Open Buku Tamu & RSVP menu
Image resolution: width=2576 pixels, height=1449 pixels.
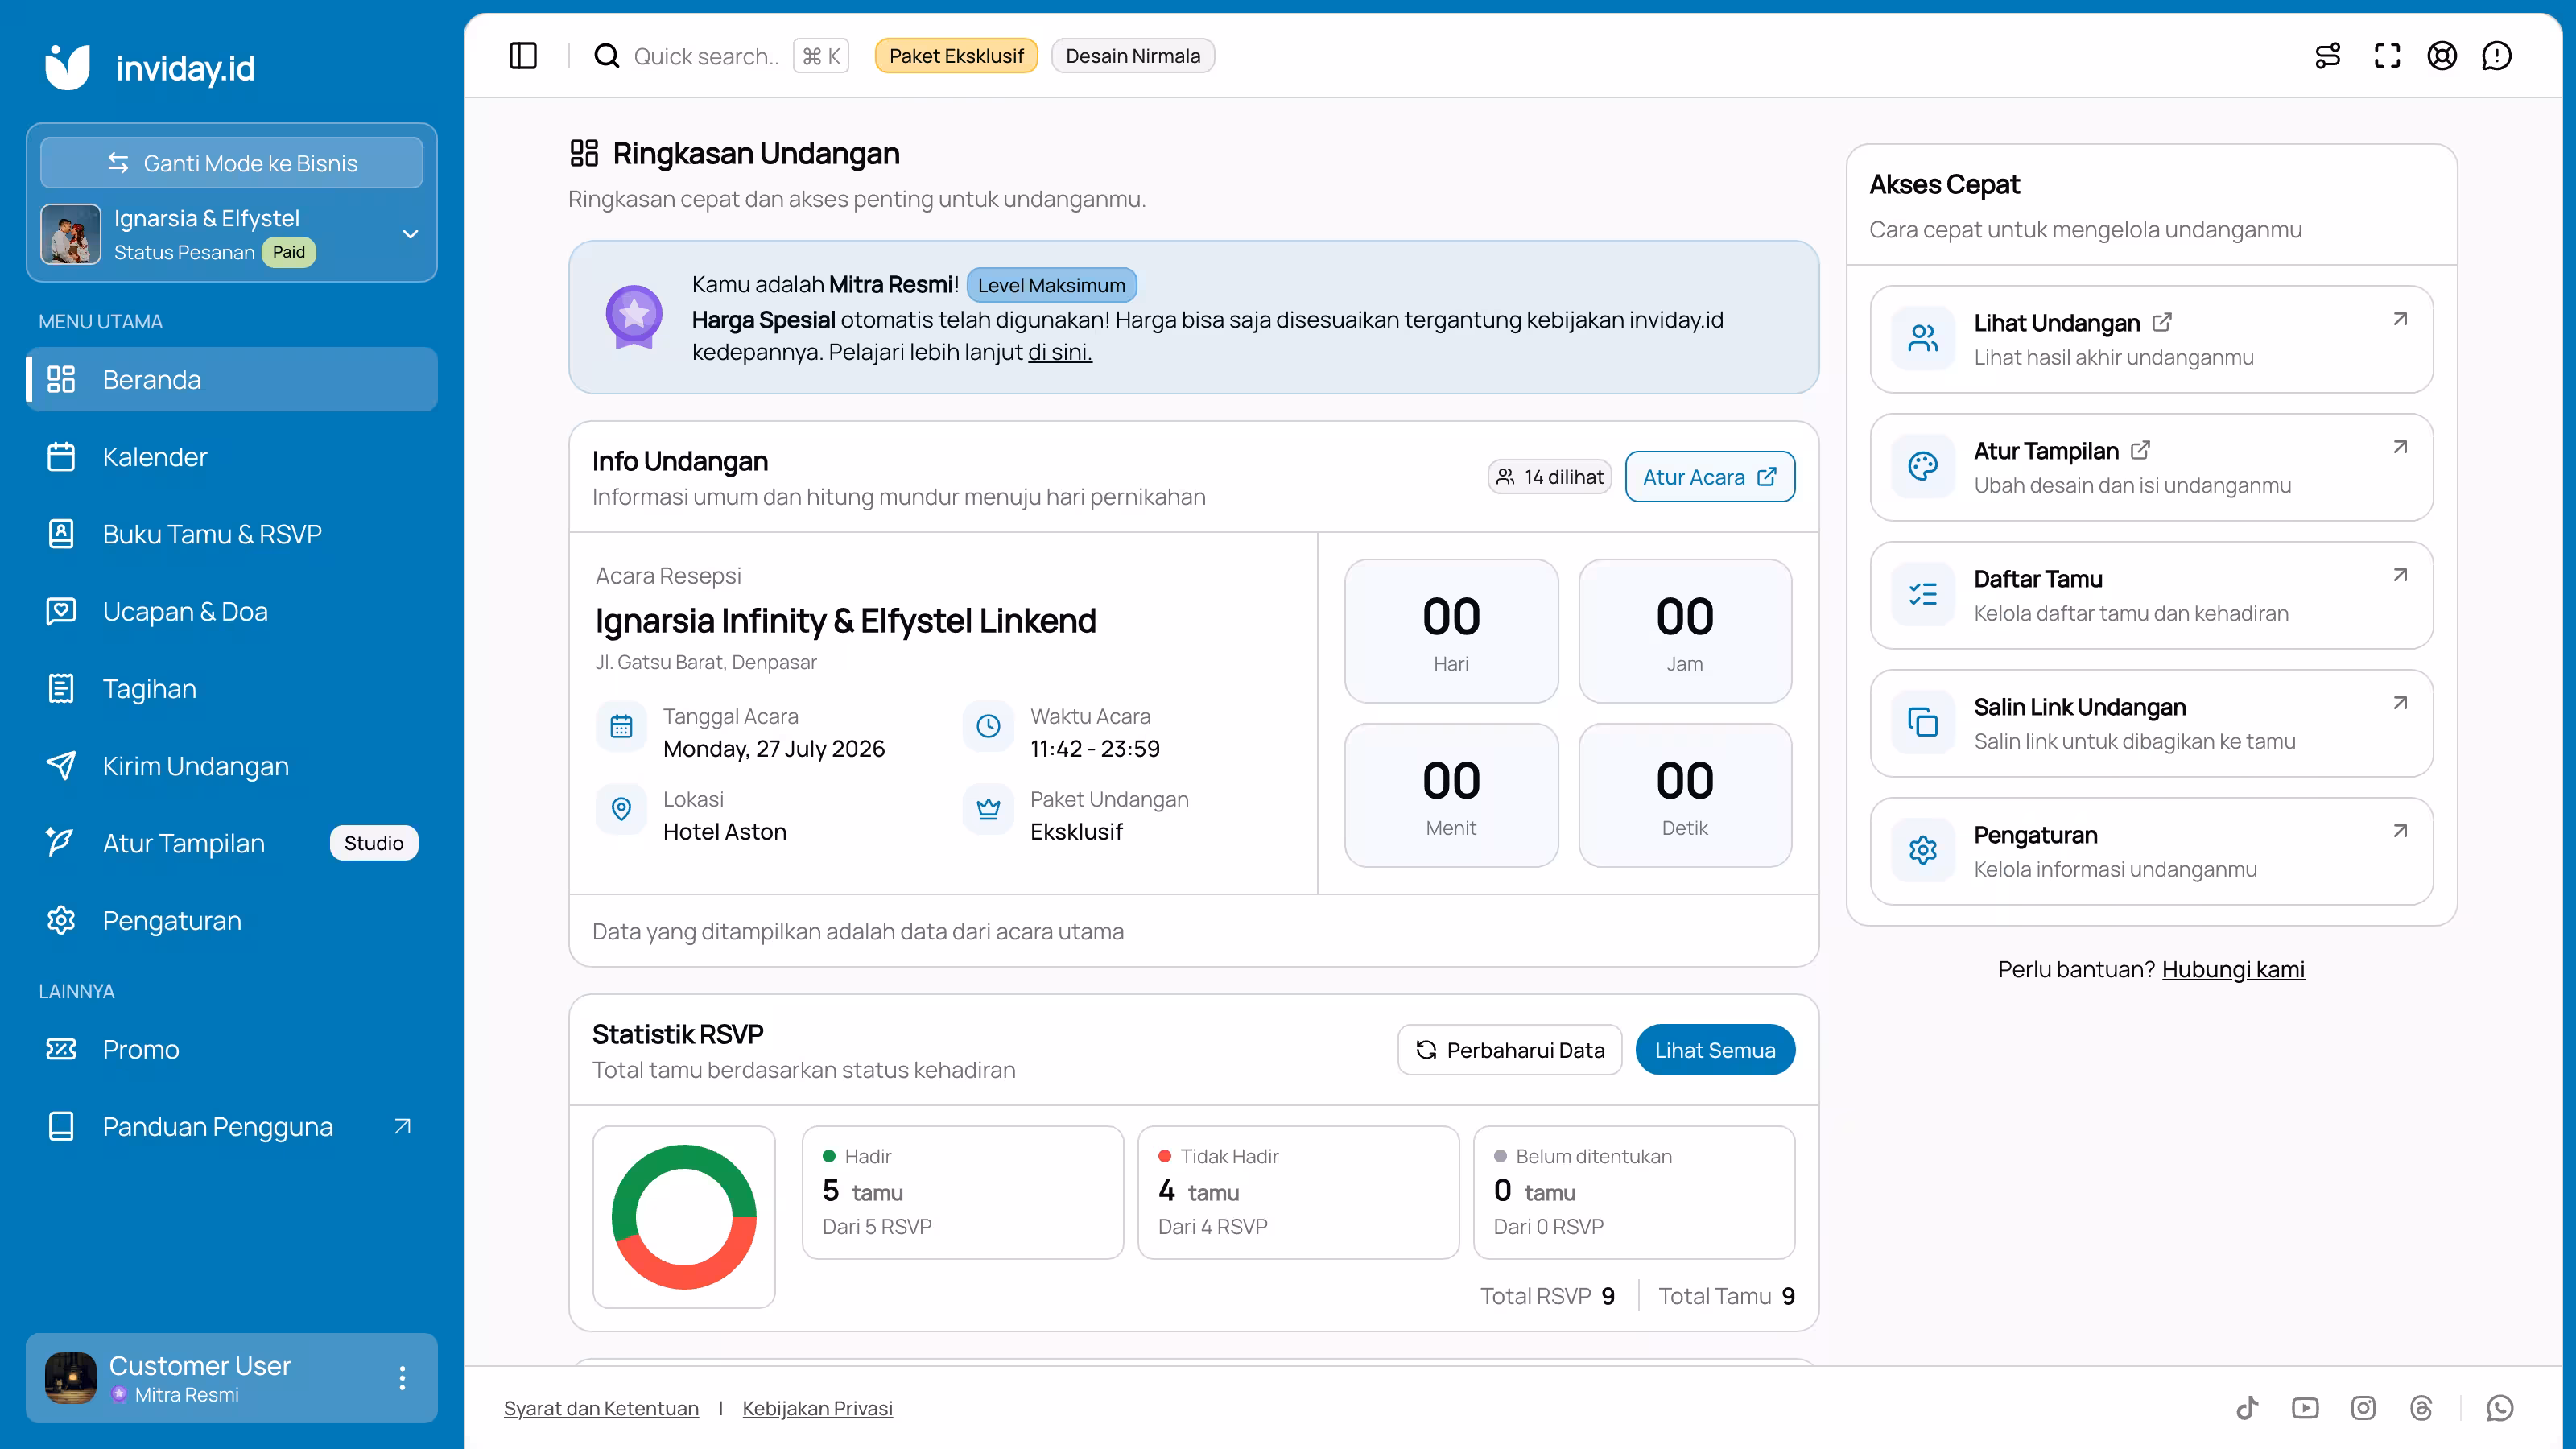click(232, 534)
